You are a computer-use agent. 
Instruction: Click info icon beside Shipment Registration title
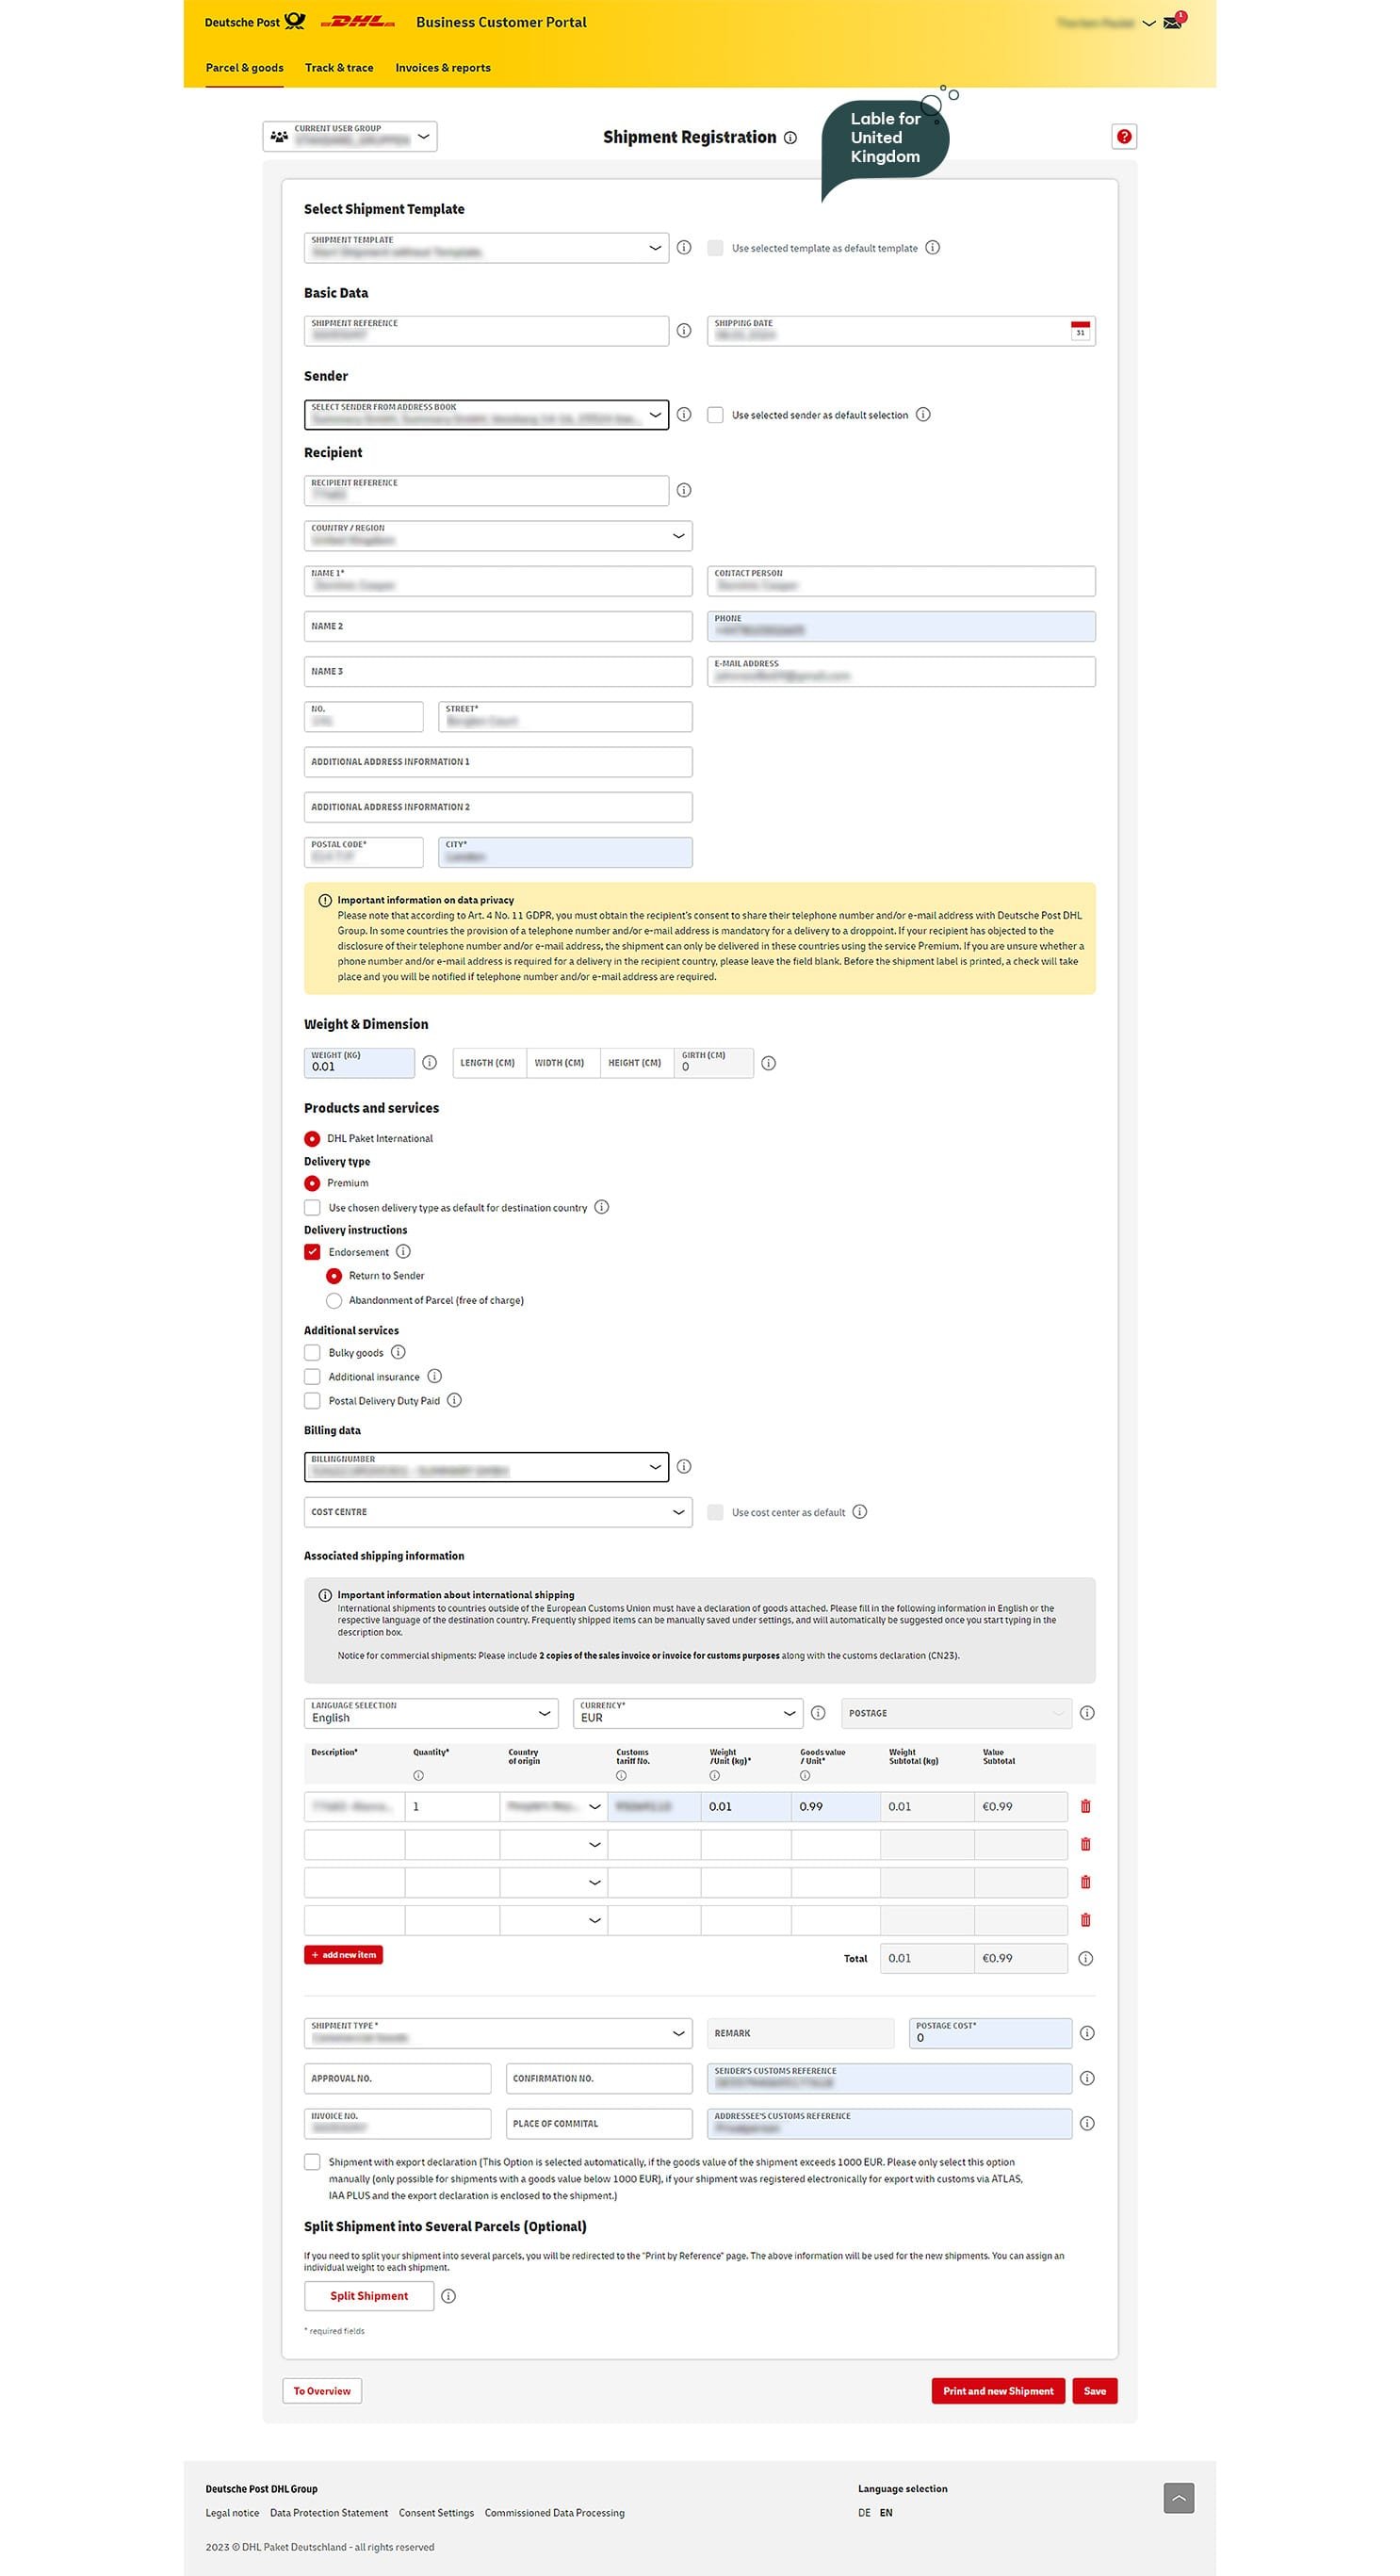click(790, 138)
